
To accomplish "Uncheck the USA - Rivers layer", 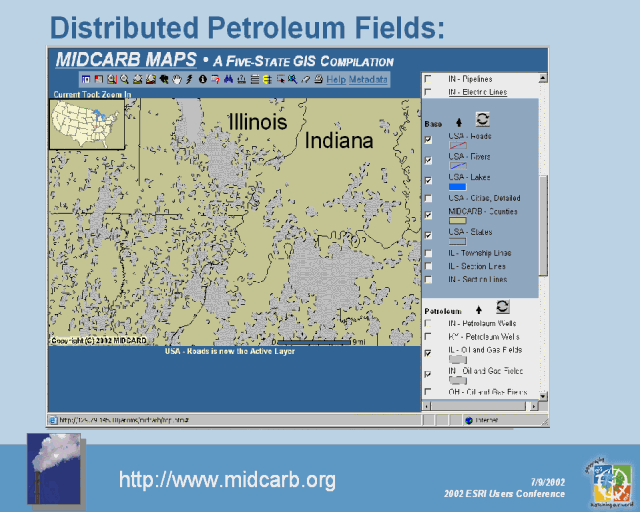I will [x=428, y=160].
